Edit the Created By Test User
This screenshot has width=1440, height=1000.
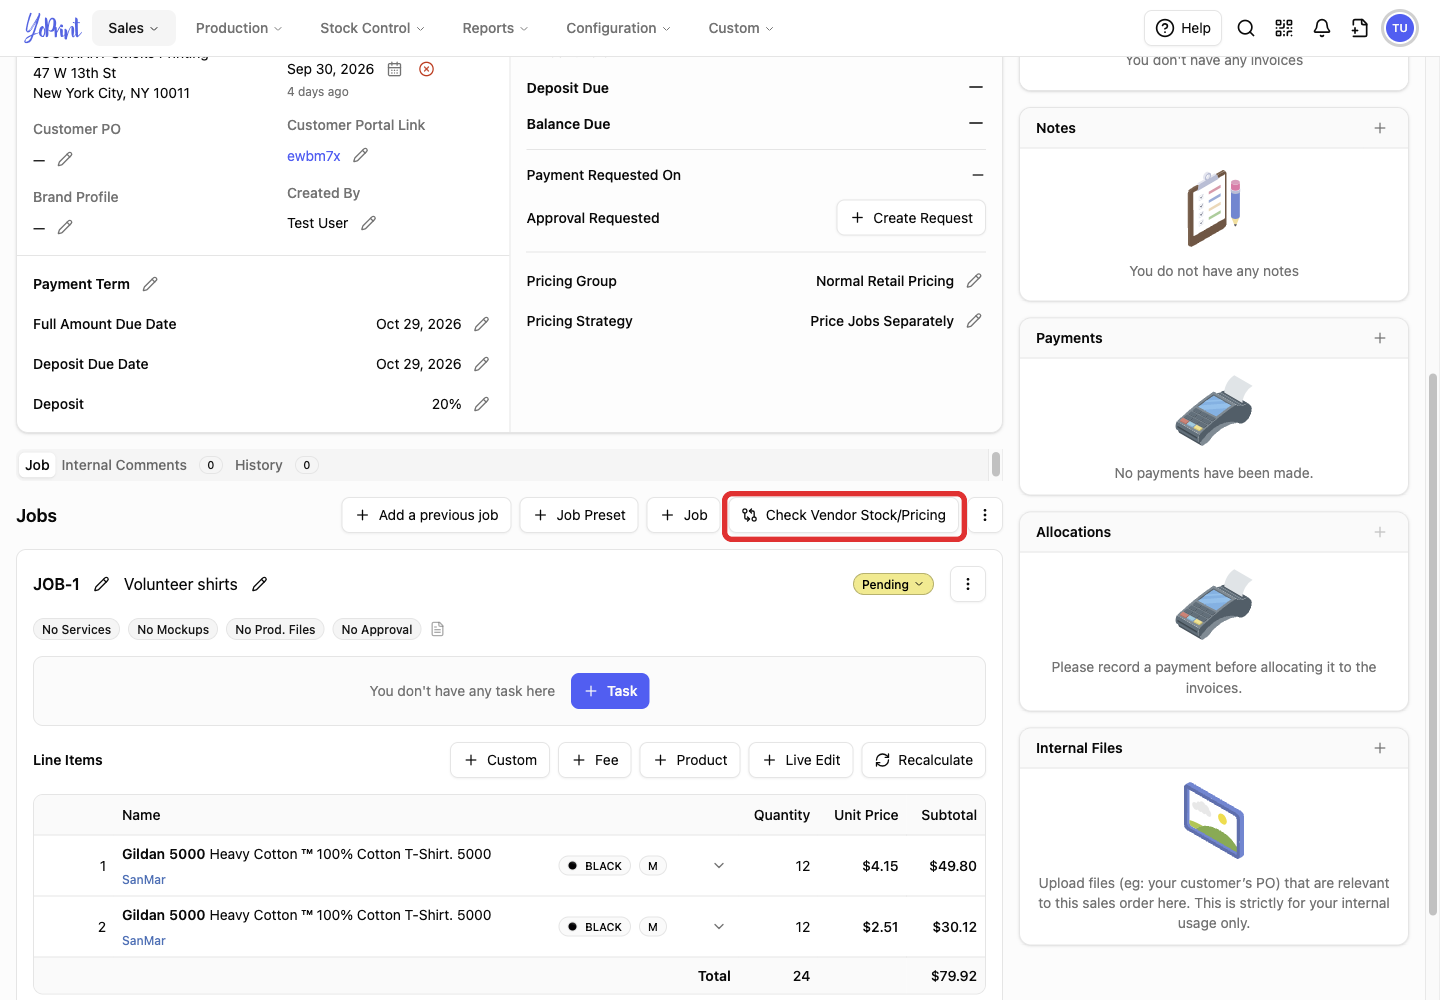pyautogui.click(x=369, y=223)
